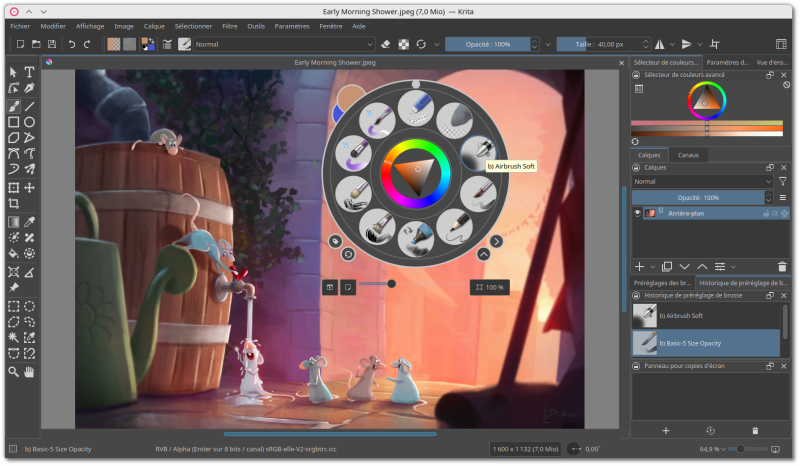Click the layer Opacité 100% slider
Image resolution: width=800 pixels, height=466 pixels.
pos(698,198)
